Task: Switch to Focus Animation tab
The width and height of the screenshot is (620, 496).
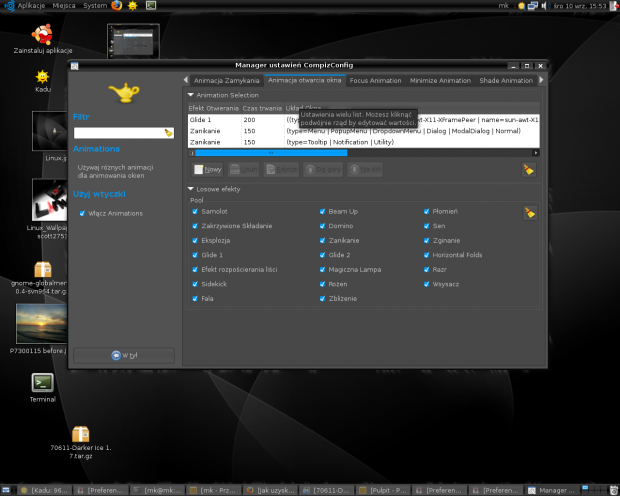Action: (375, 80)
